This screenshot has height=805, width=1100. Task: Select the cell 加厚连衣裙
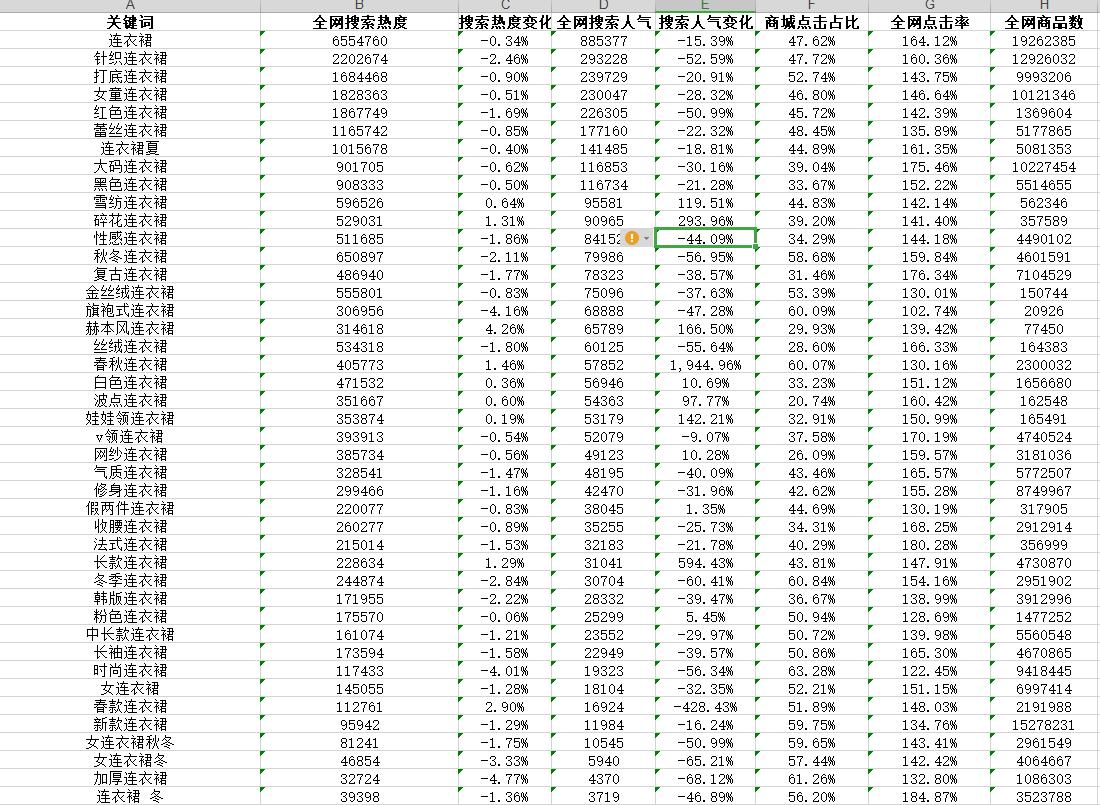click(130, 779)
